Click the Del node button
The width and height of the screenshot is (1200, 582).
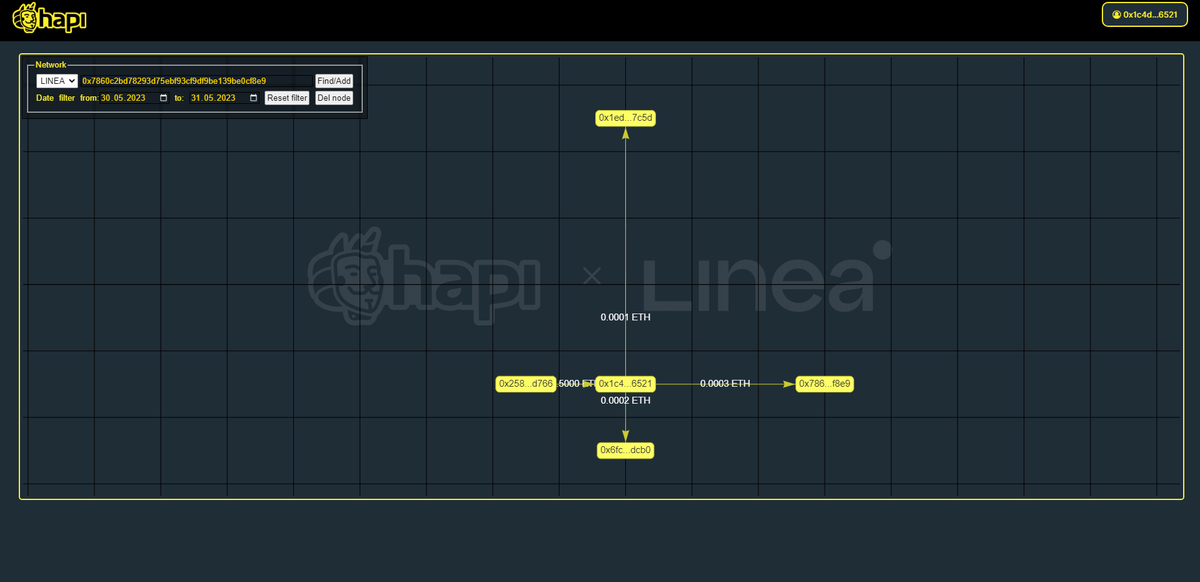334,98
